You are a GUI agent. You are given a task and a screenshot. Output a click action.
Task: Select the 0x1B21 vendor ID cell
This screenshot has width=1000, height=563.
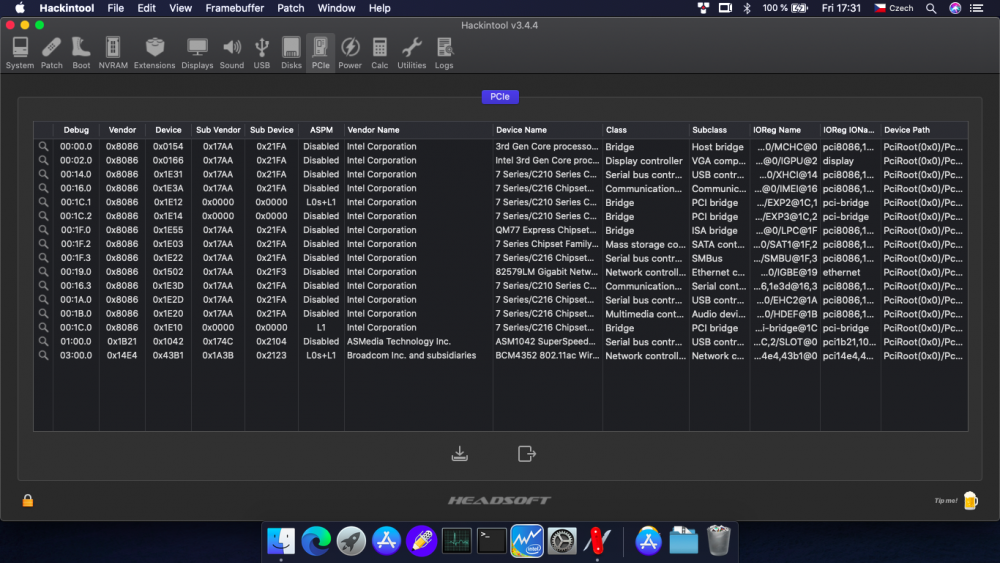(x=122, y=342)
